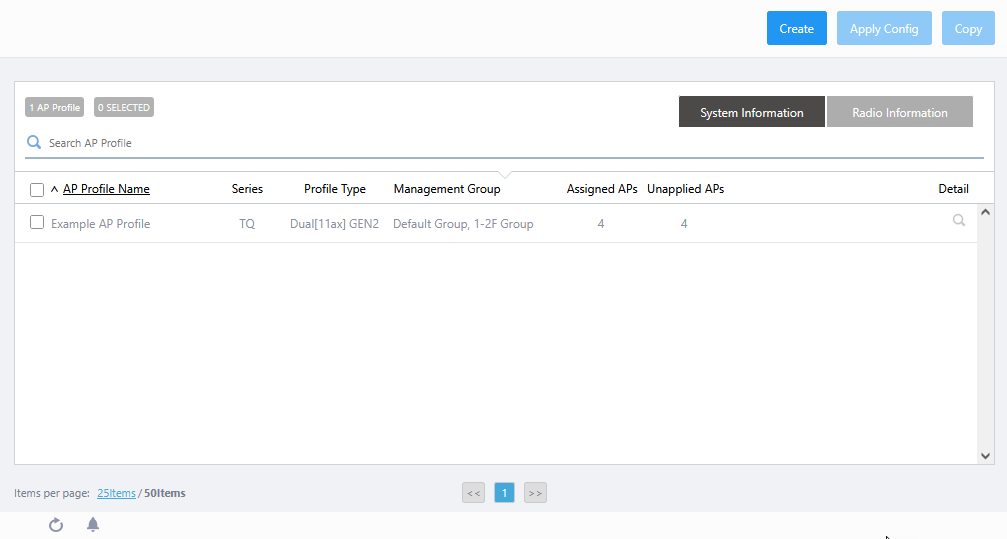This screenshot has height=539, width=1007.
Task: Click the scrollbar down arrow
Action: point(986,455)
